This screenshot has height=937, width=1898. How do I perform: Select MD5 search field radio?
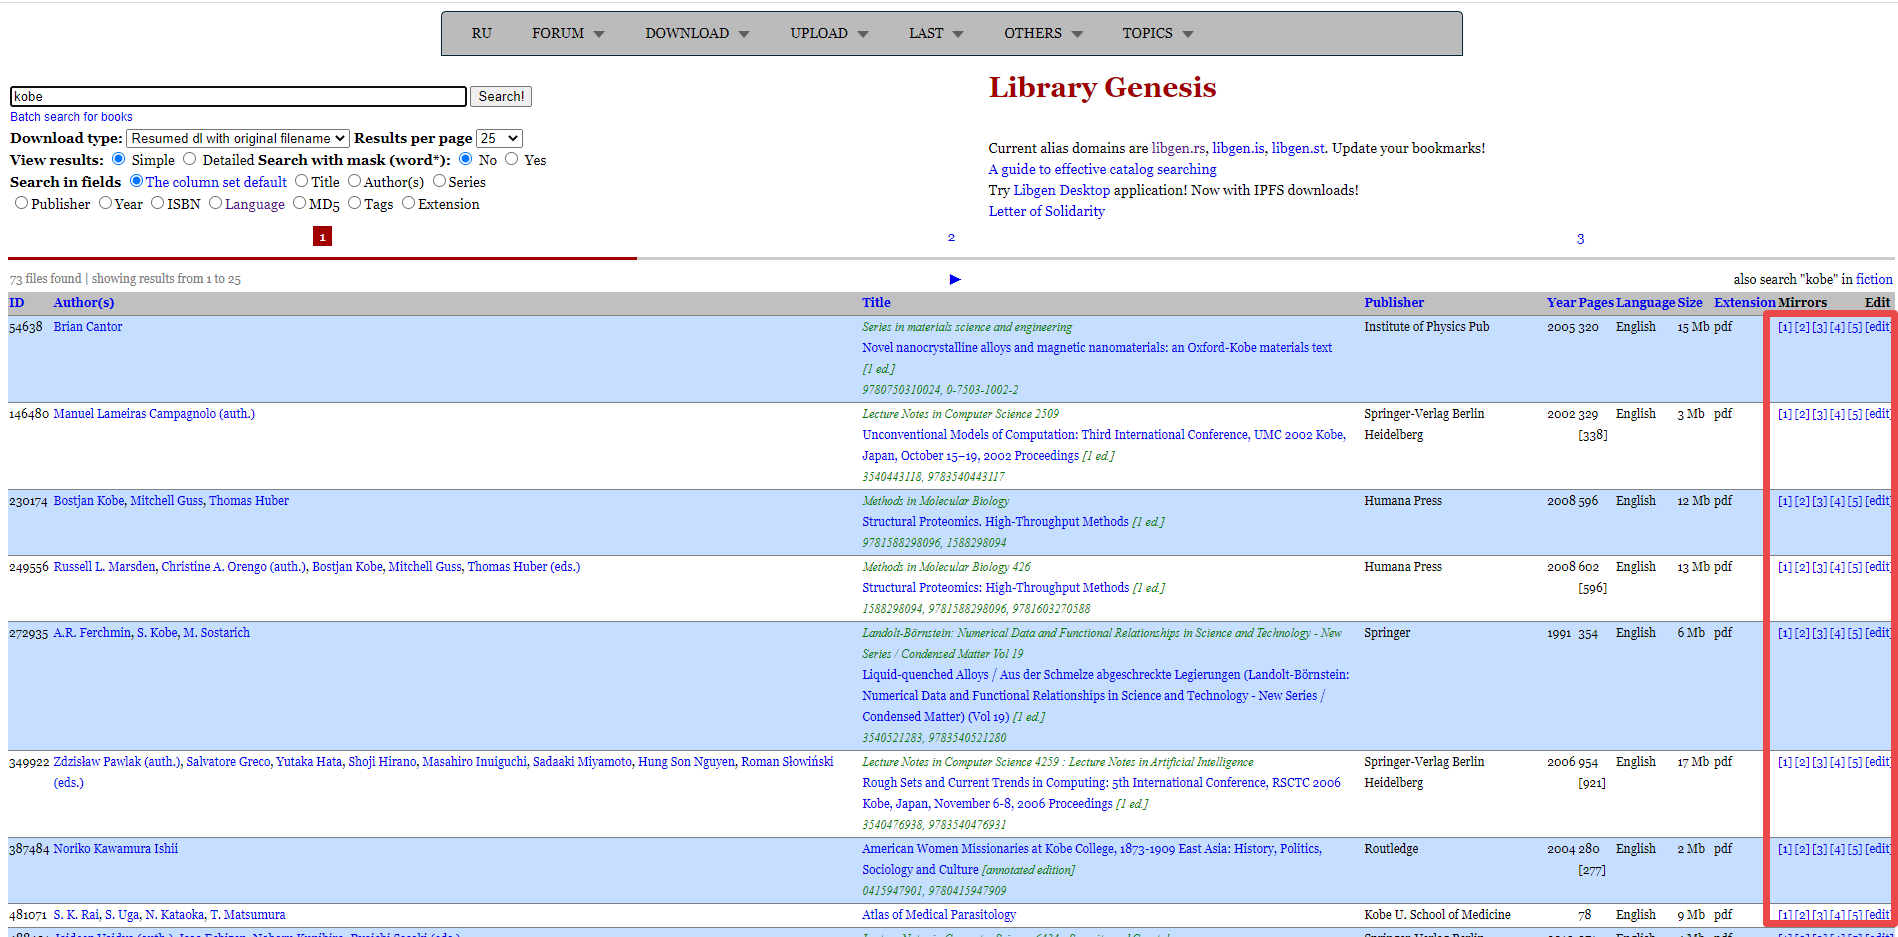(299, 203)
